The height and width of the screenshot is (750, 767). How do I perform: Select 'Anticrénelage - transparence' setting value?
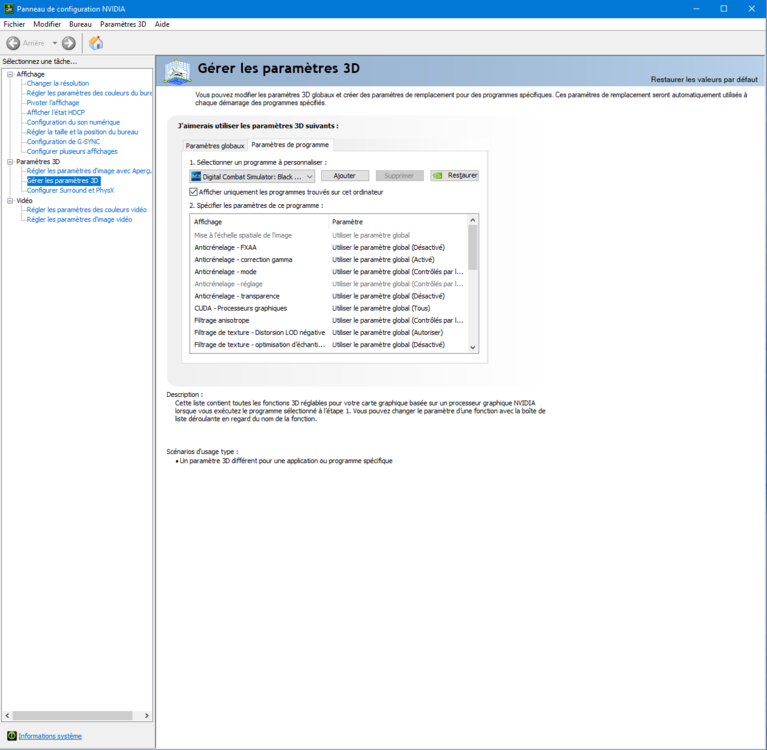tap(388, 296)
